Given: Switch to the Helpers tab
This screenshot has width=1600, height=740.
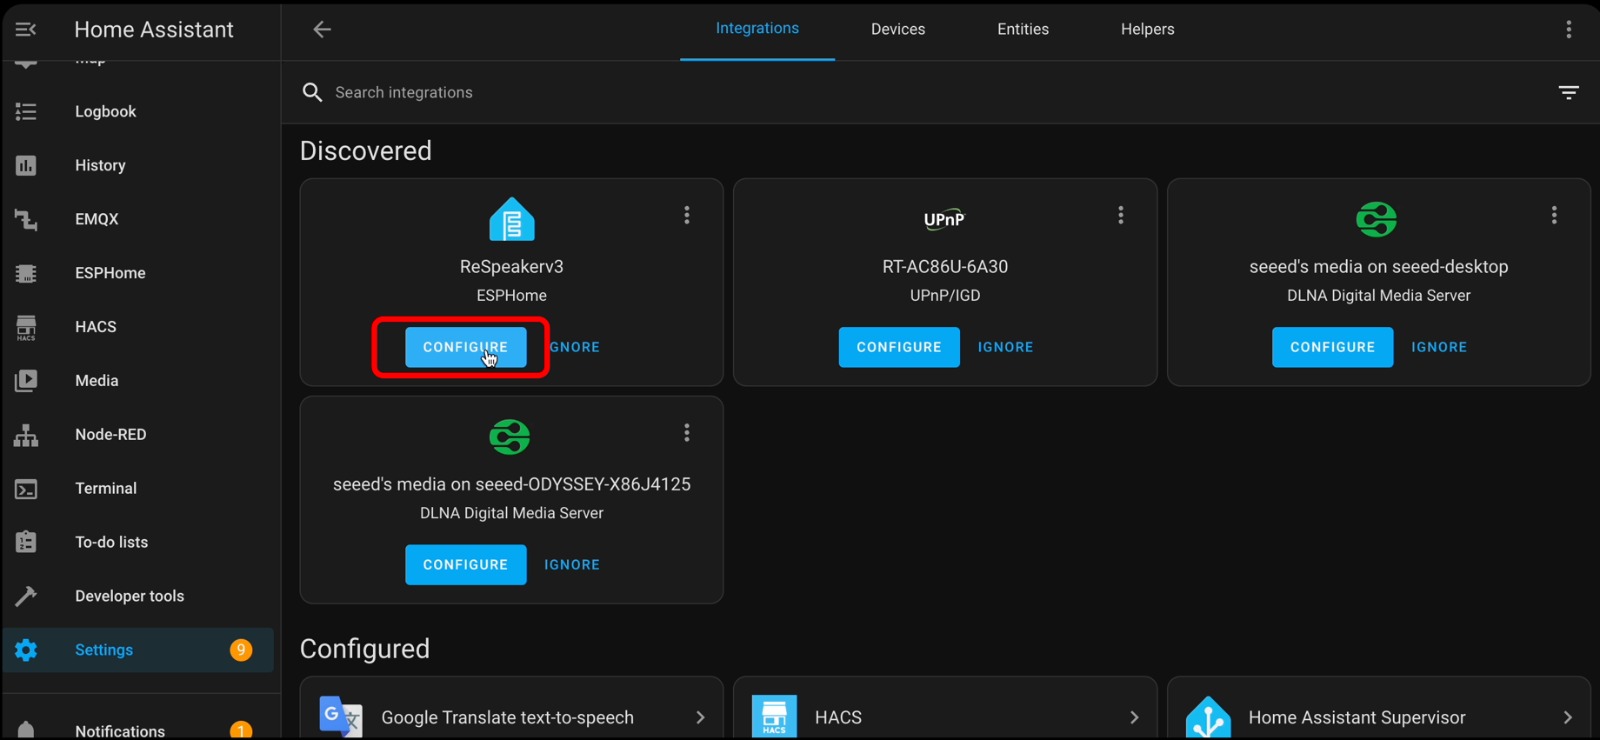Looking at the screenshot, I should click(1148, 30).
